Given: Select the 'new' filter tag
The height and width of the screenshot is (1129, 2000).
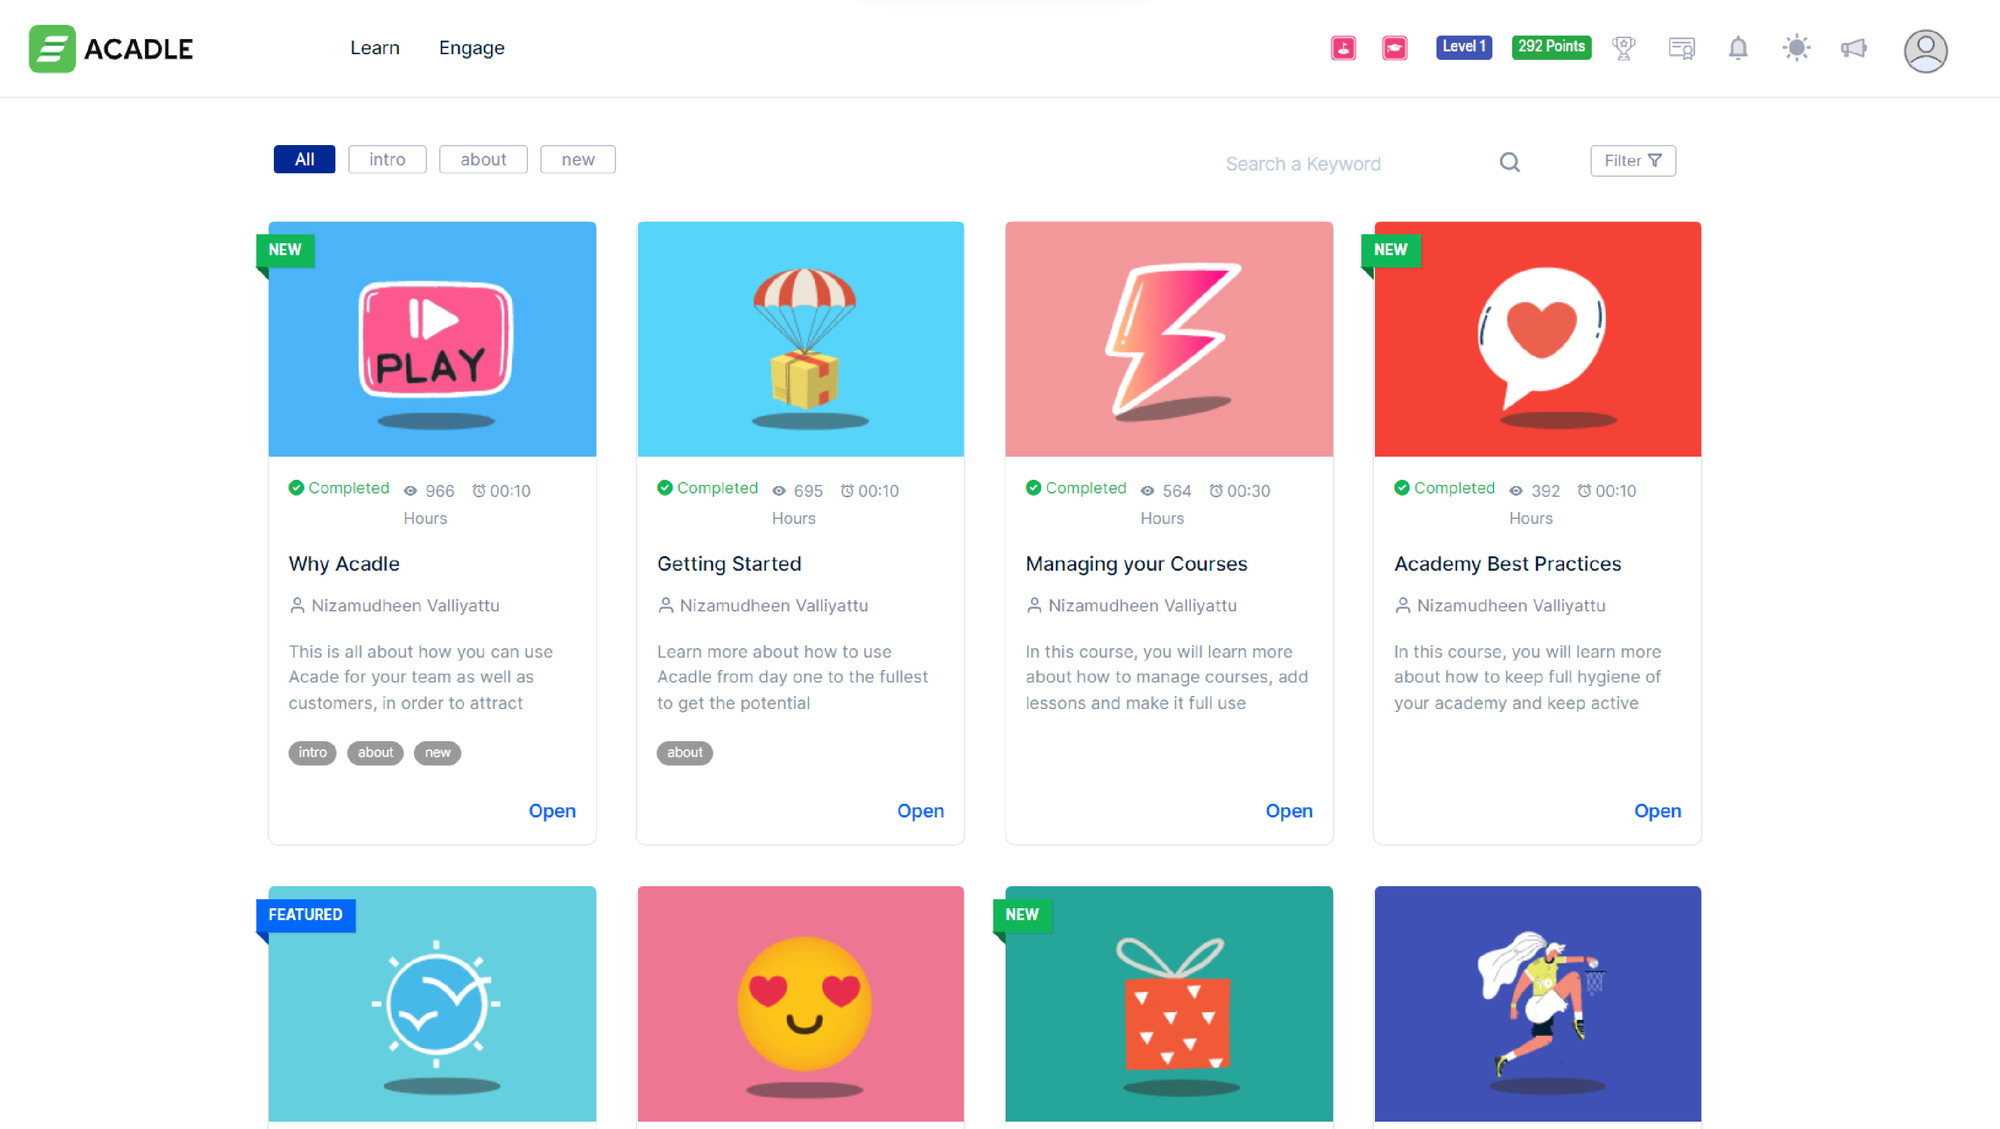Looking at the screenshot, I should (577, 159).
